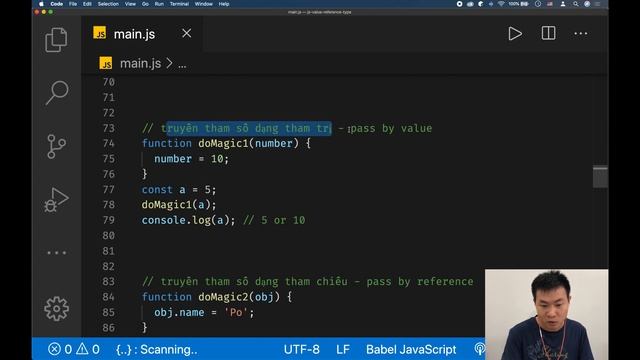The width and height of the screenshot is (640, 360).
Task: Select language mode Babel JavaScript
Action: (x=411, y=350)
